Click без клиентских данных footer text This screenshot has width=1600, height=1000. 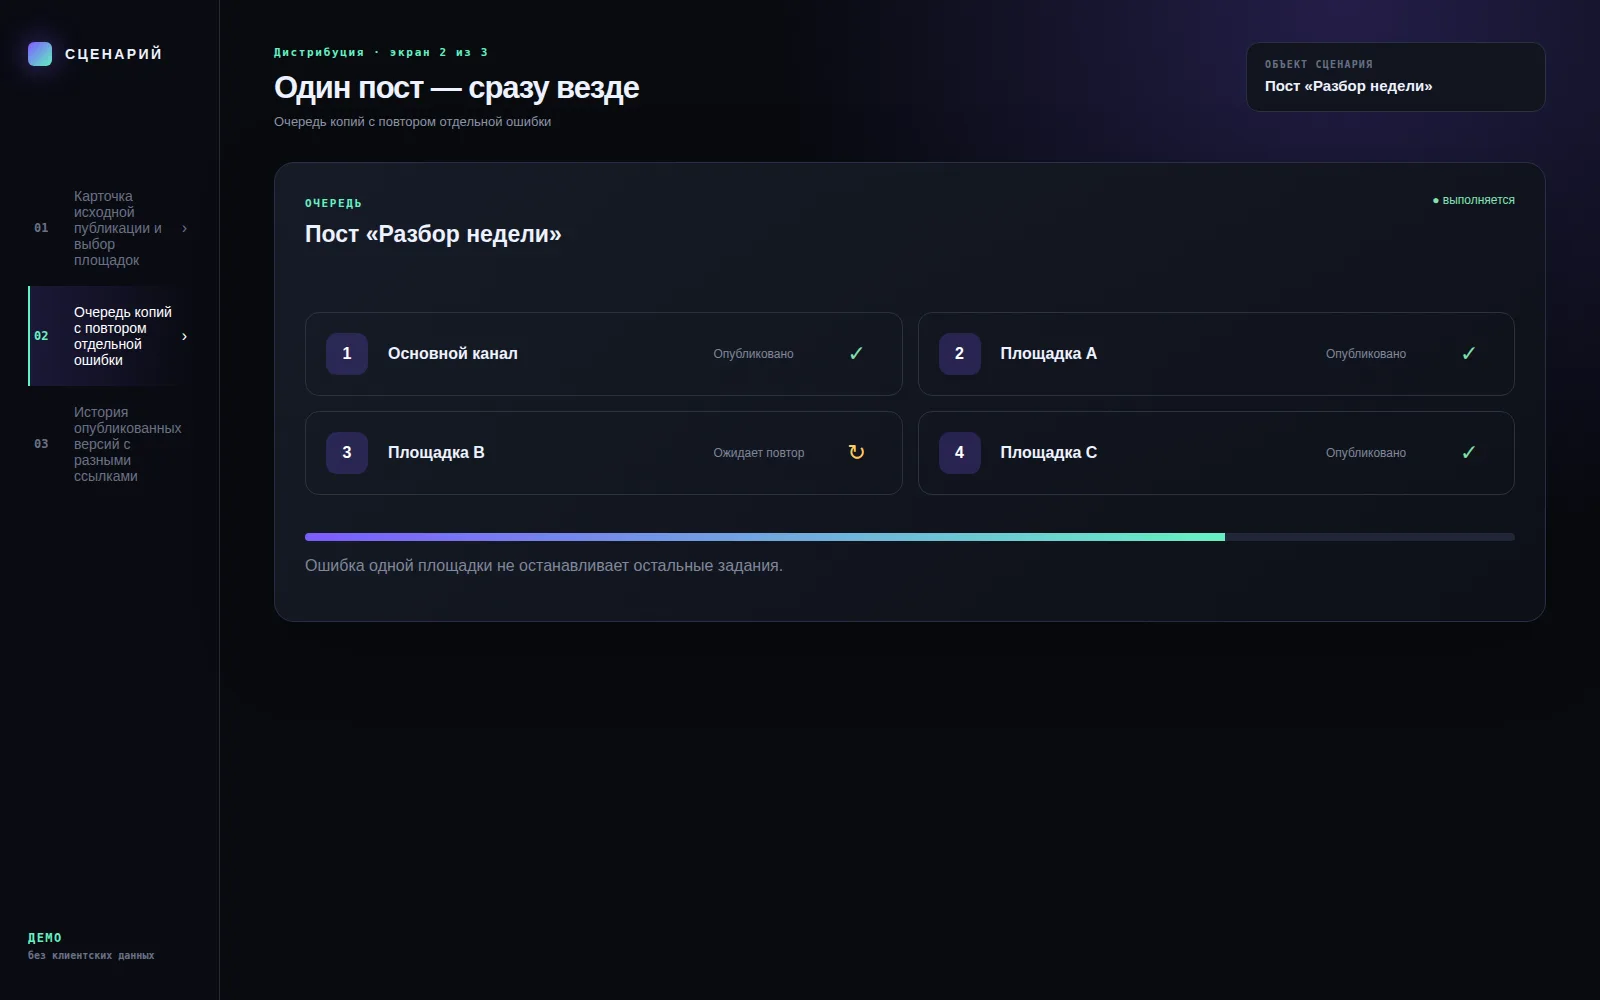click(91, 956)
